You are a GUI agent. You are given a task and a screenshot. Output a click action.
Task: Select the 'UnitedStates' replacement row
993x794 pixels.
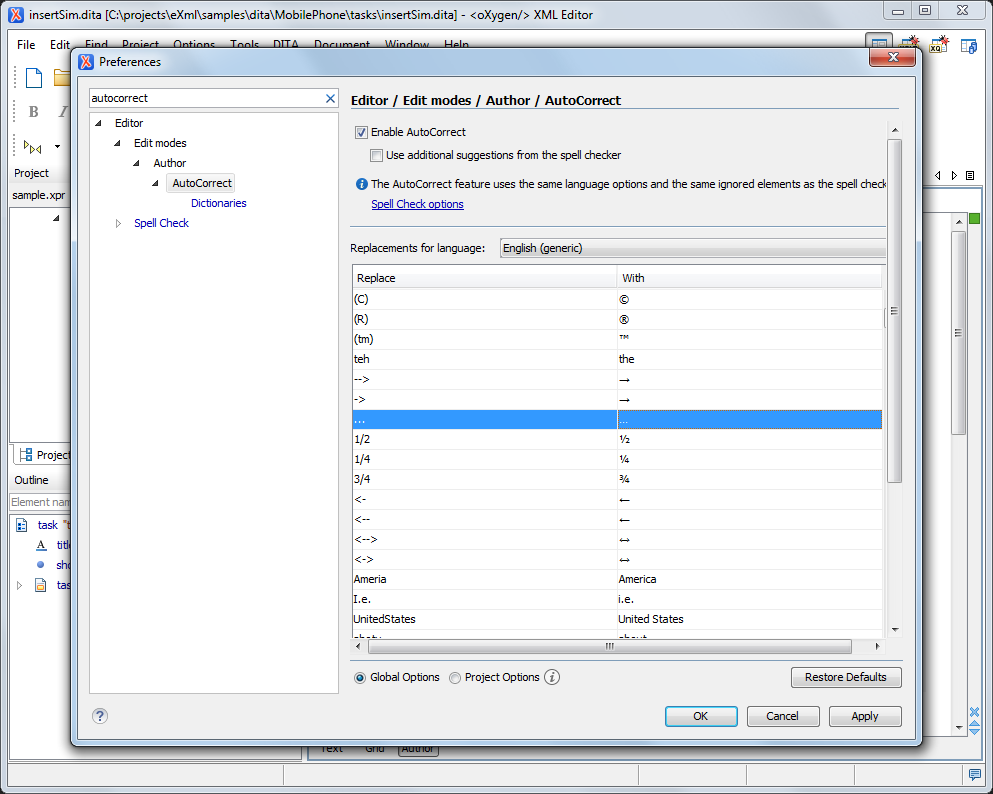click(x=617, y=619)
